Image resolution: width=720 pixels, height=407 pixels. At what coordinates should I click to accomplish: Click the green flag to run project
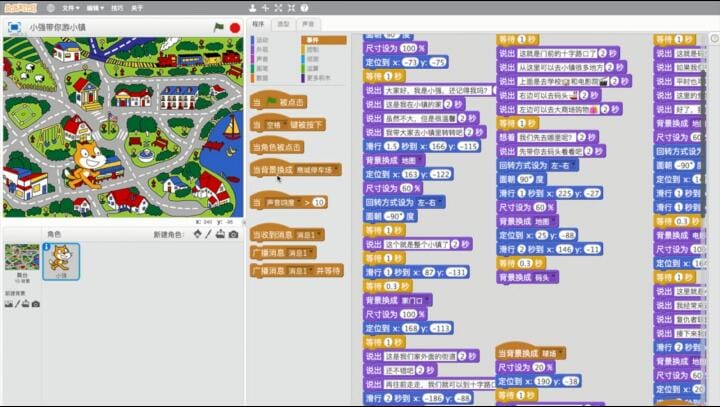[x=219, y=28]
